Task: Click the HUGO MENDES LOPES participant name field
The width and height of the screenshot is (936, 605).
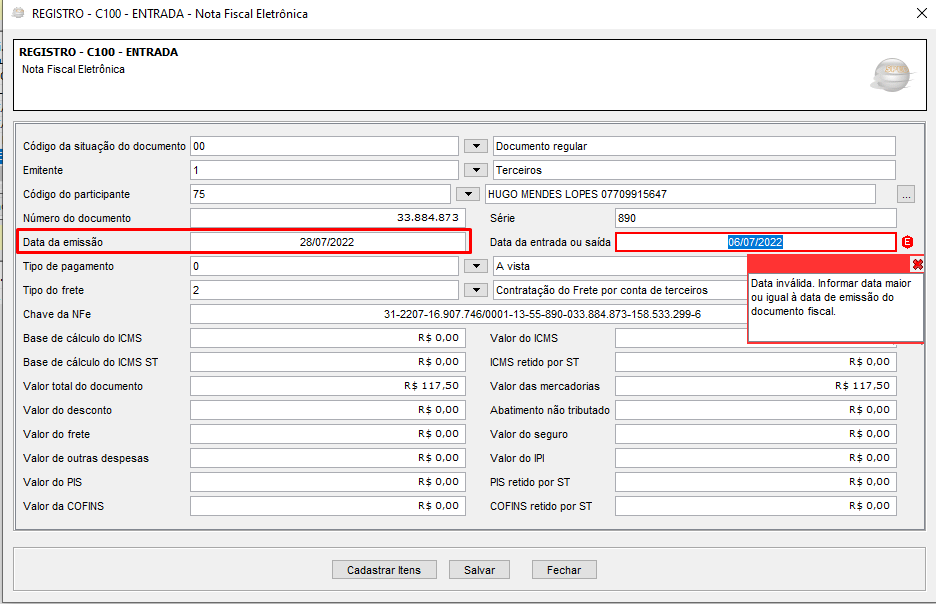Action: (681, 194)
